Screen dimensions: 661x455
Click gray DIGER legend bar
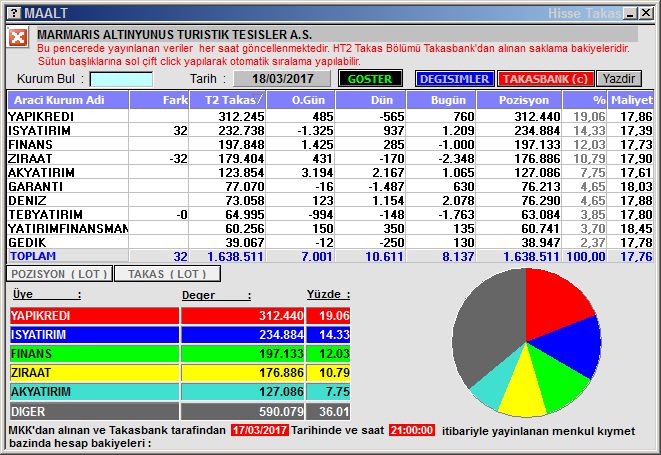tap(94, 411)
